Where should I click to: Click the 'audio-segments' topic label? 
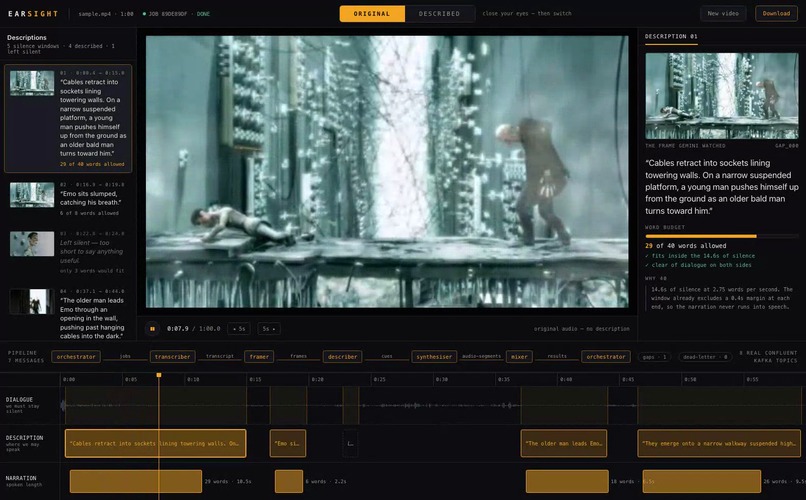(482, 356)
